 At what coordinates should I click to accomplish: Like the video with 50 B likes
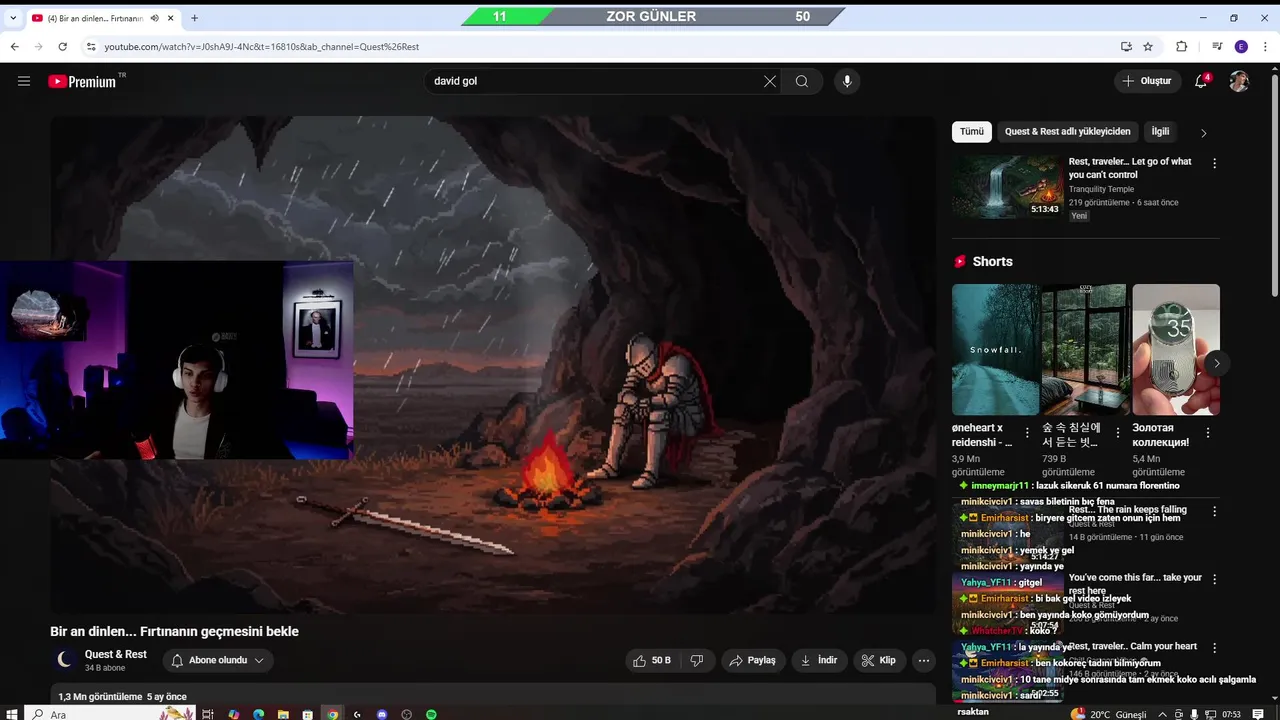coord(652,660)
